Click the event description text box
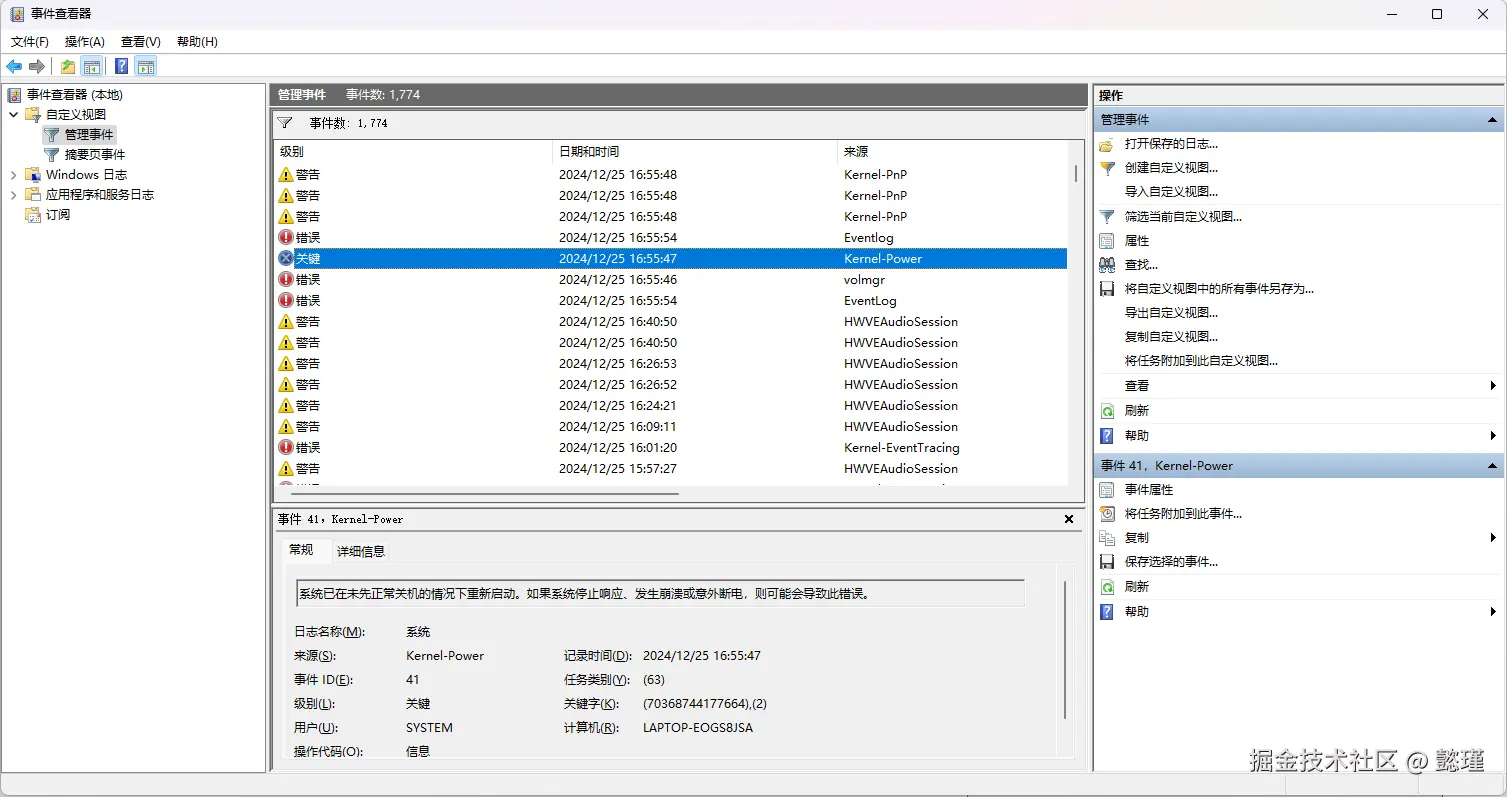Viewport: 1507px width, 797px height. (x=660, y=593)
